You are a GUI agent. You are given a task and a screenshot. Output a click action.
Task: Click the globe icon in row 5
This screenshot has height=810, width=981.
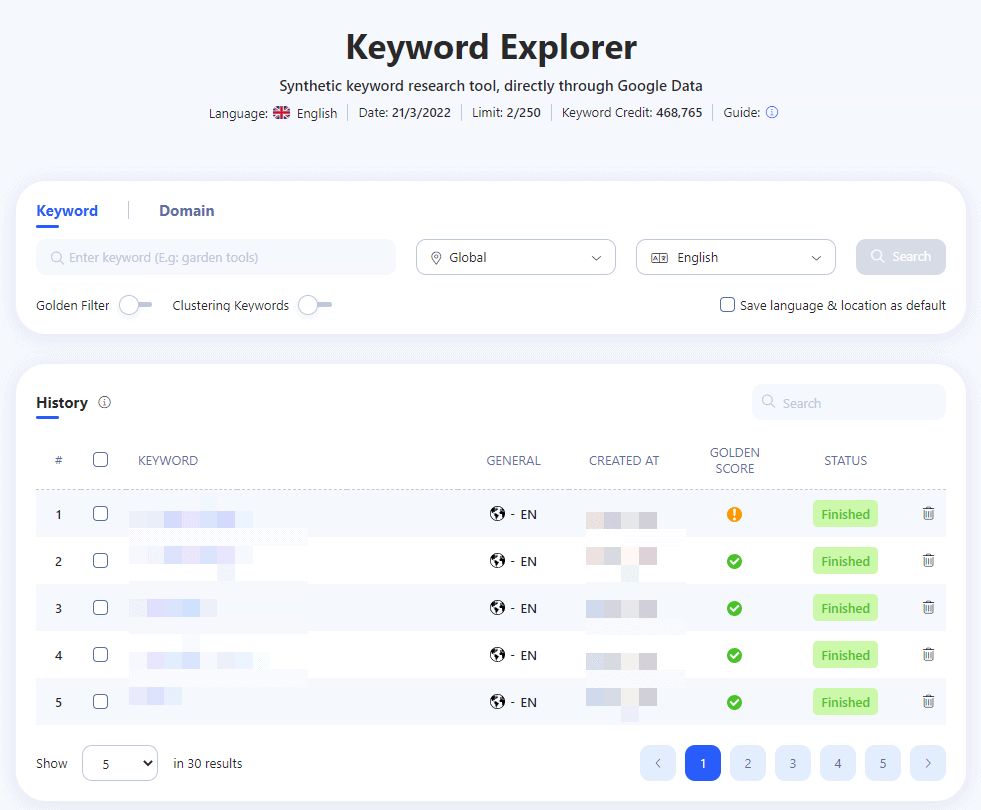497,701
